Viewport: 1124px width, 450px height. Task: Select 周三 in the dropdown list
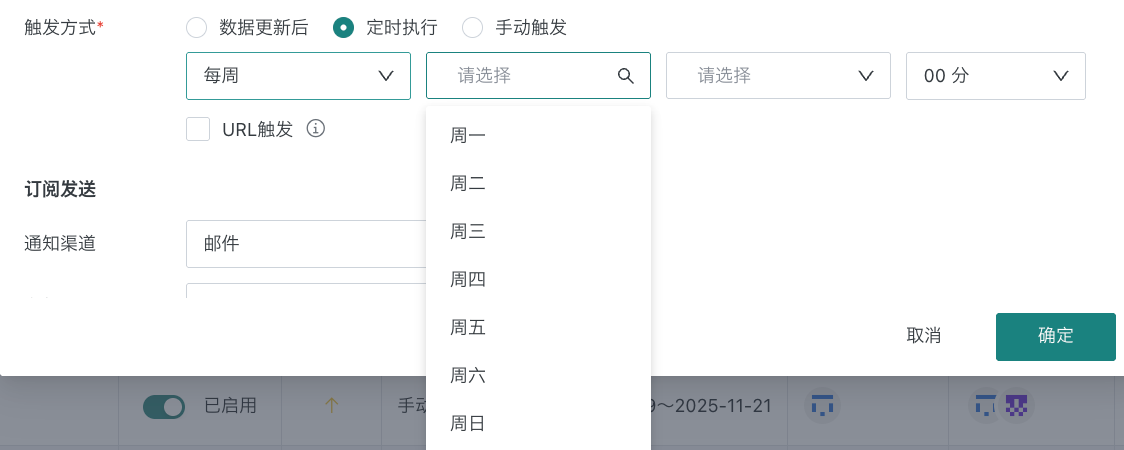[x=538, y=231]
